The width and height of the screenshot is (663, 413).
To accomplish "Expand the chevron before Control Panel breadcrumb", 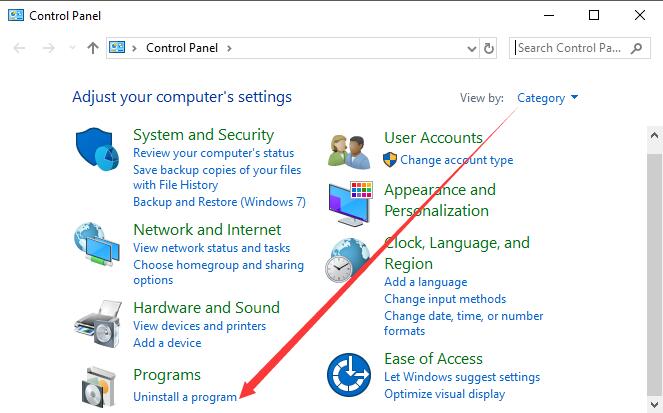I will [134, 48].
